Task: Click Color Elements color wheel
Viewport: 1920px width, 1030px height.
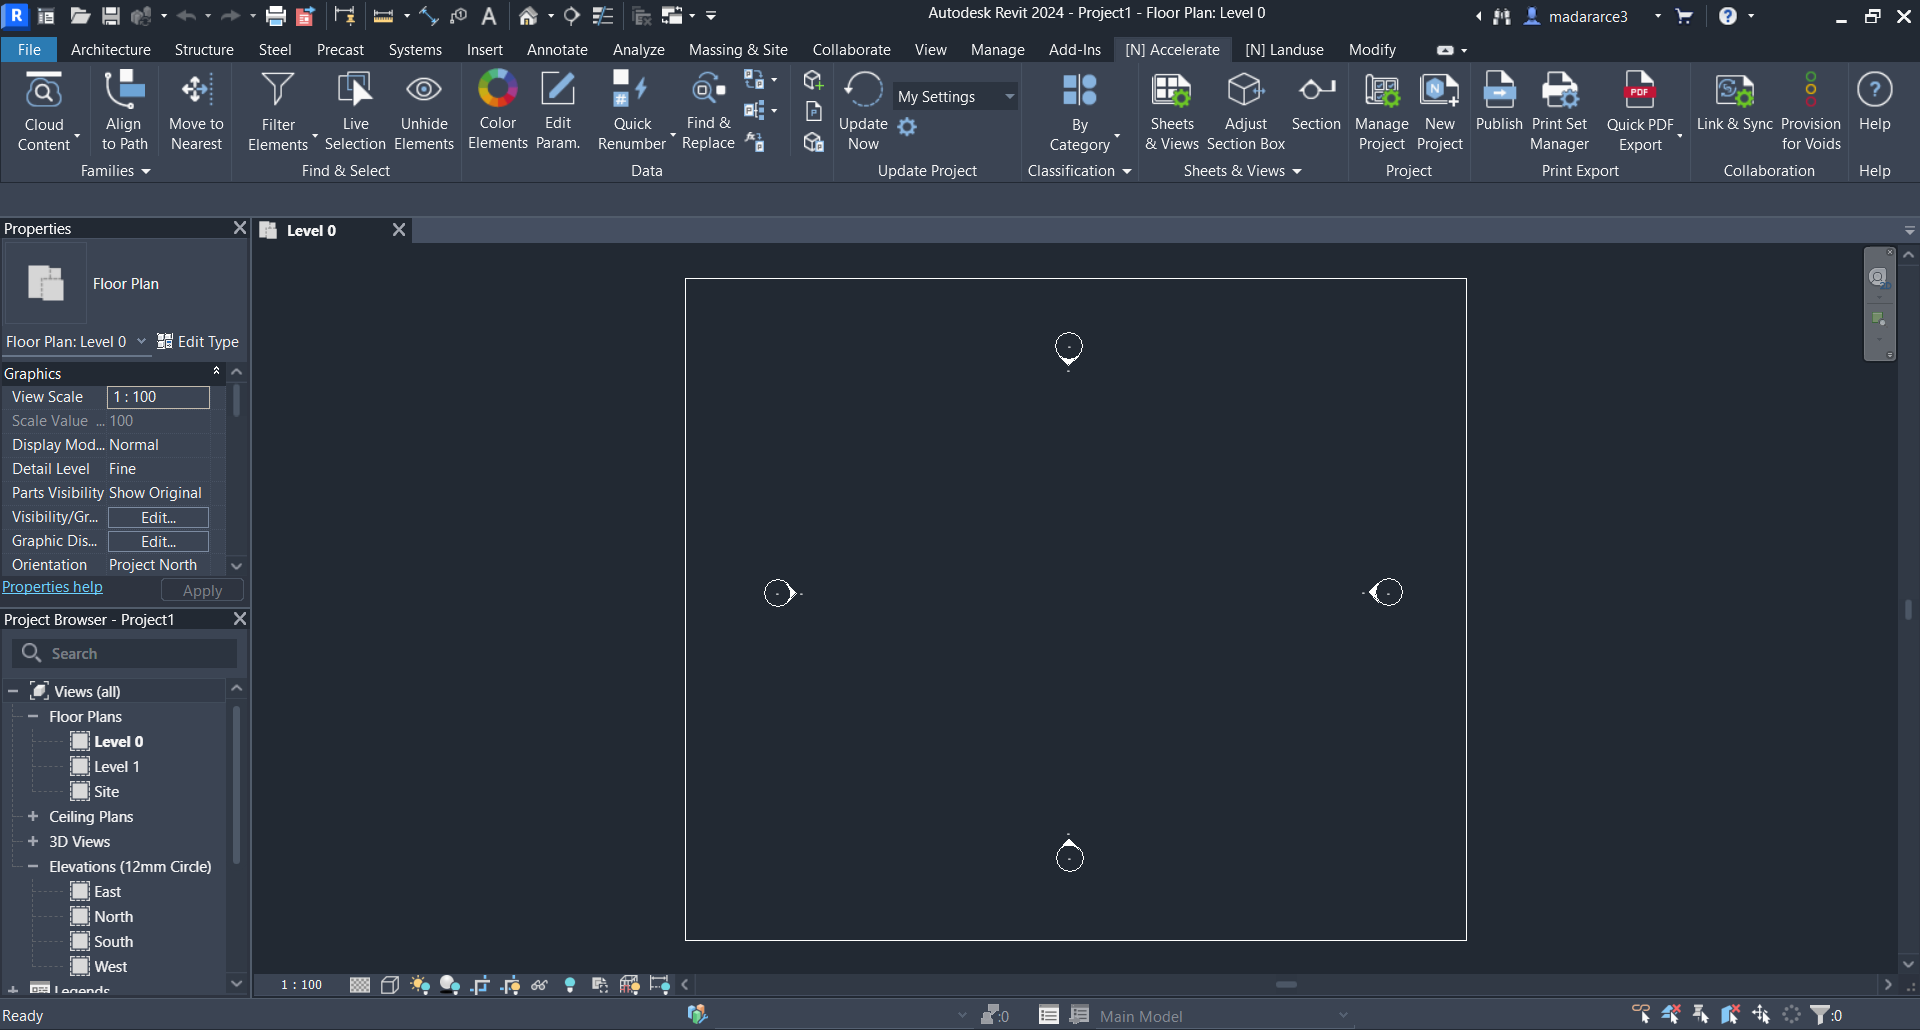Action: [x=497, y=89]
